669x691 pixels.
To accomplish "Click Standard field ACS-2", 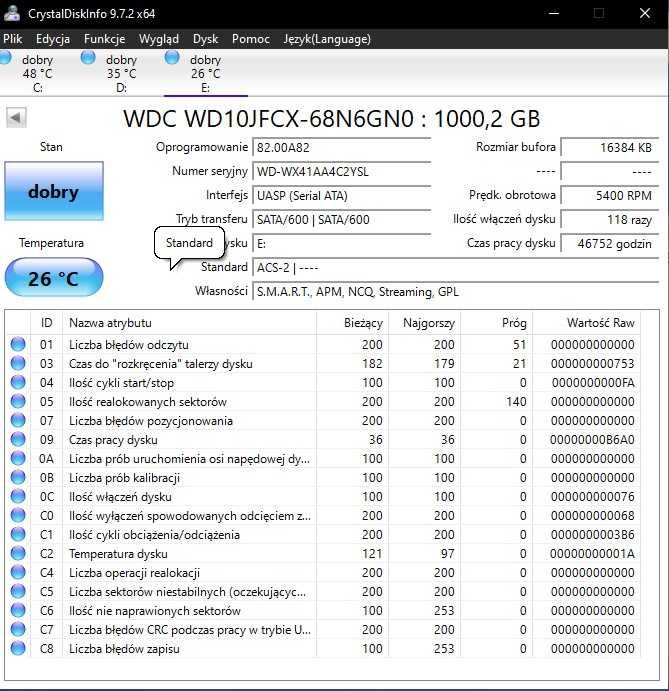I will (456, 267).
